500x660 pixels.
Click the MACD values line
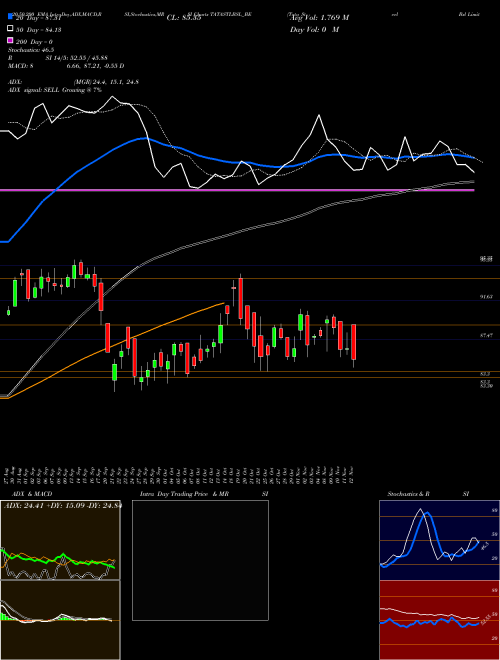click(x=66, y=66)
